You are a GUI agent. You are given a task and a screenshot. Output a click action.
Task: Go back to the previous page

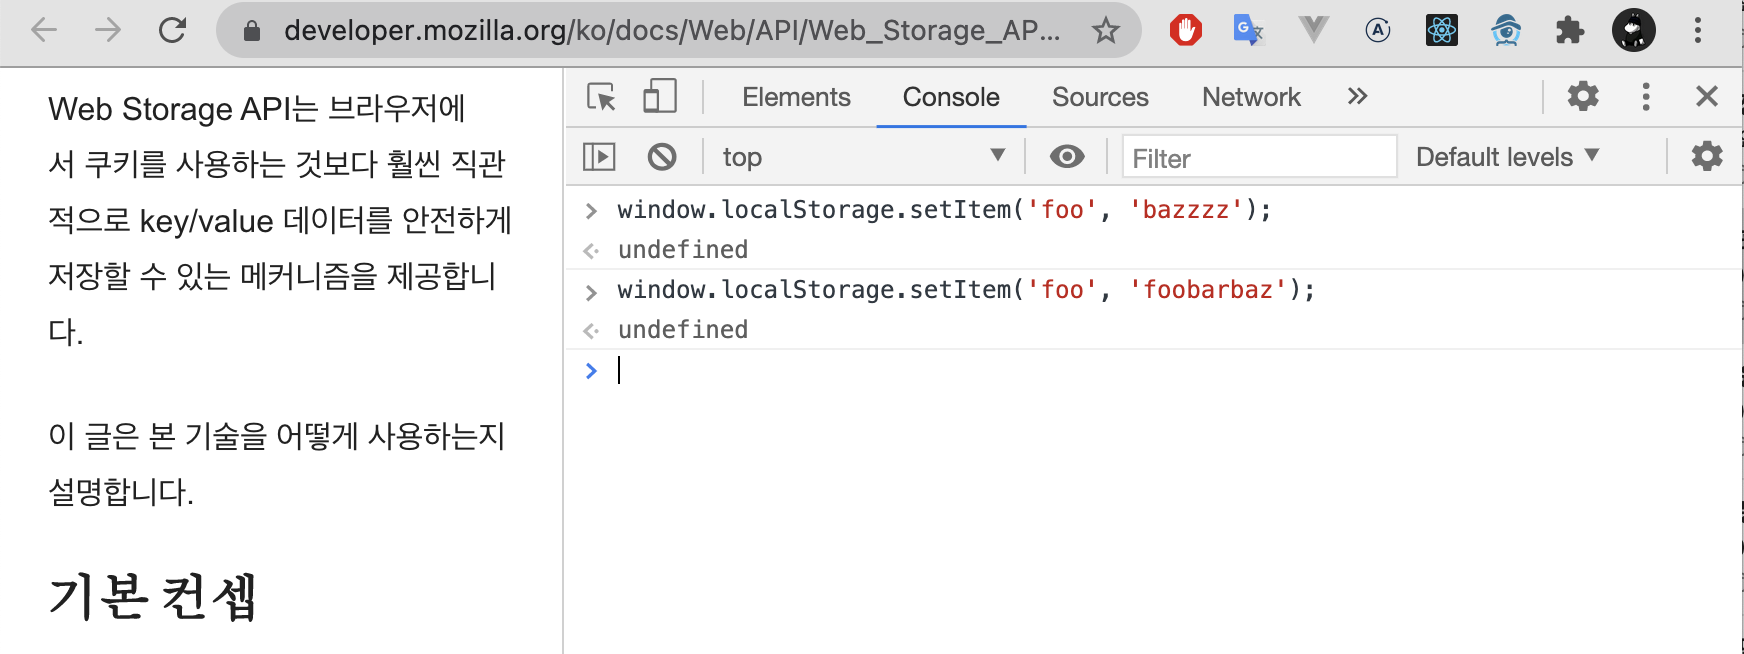45,30
